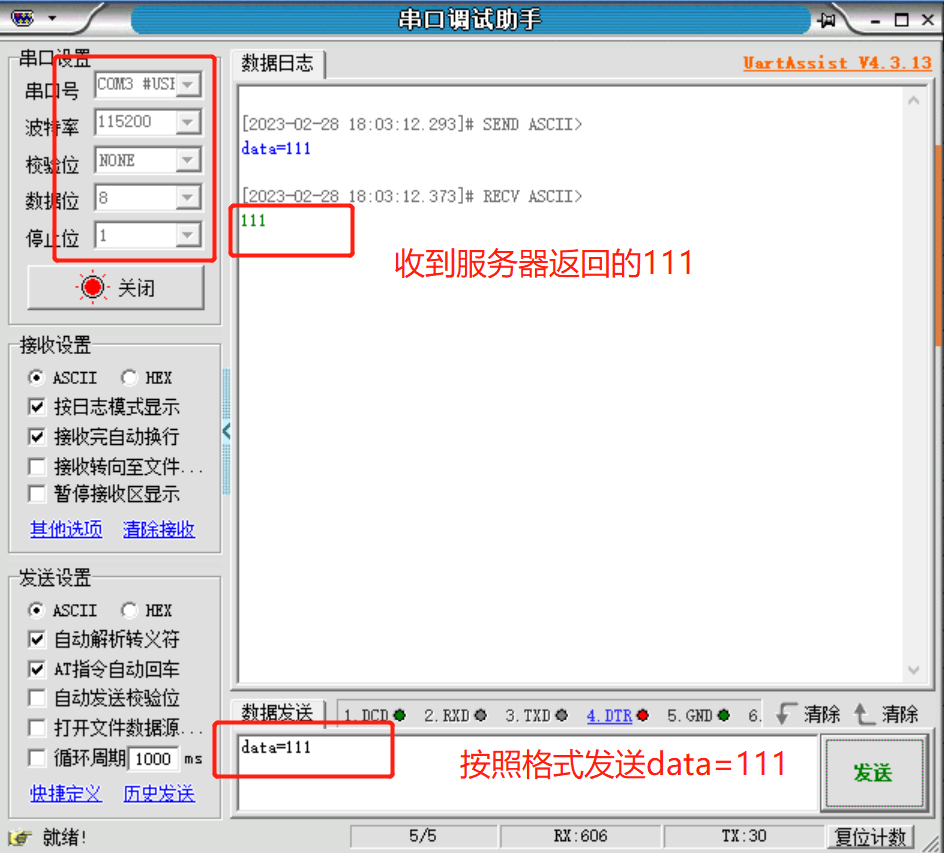This screenshot has height=853, width=944.
Task: Click the green Send button (发送)
Action: pyautogui.click(x=874, y=772)
